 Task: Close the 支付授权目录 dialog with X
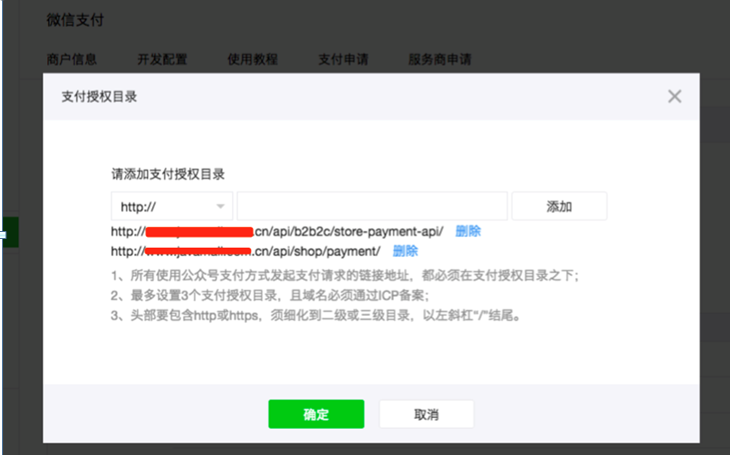(674, 96)
